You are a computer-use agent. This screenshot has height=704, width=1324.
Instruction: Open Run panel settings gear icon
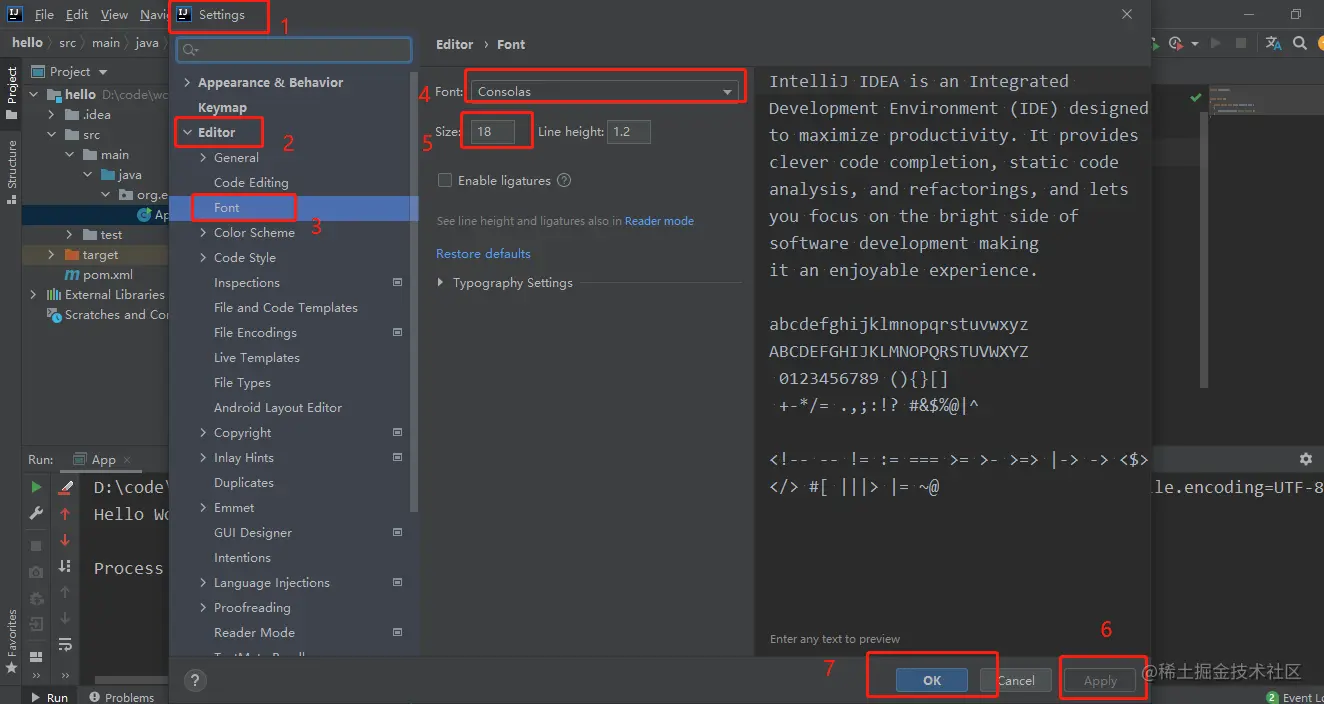click(x=1305, y=459)
